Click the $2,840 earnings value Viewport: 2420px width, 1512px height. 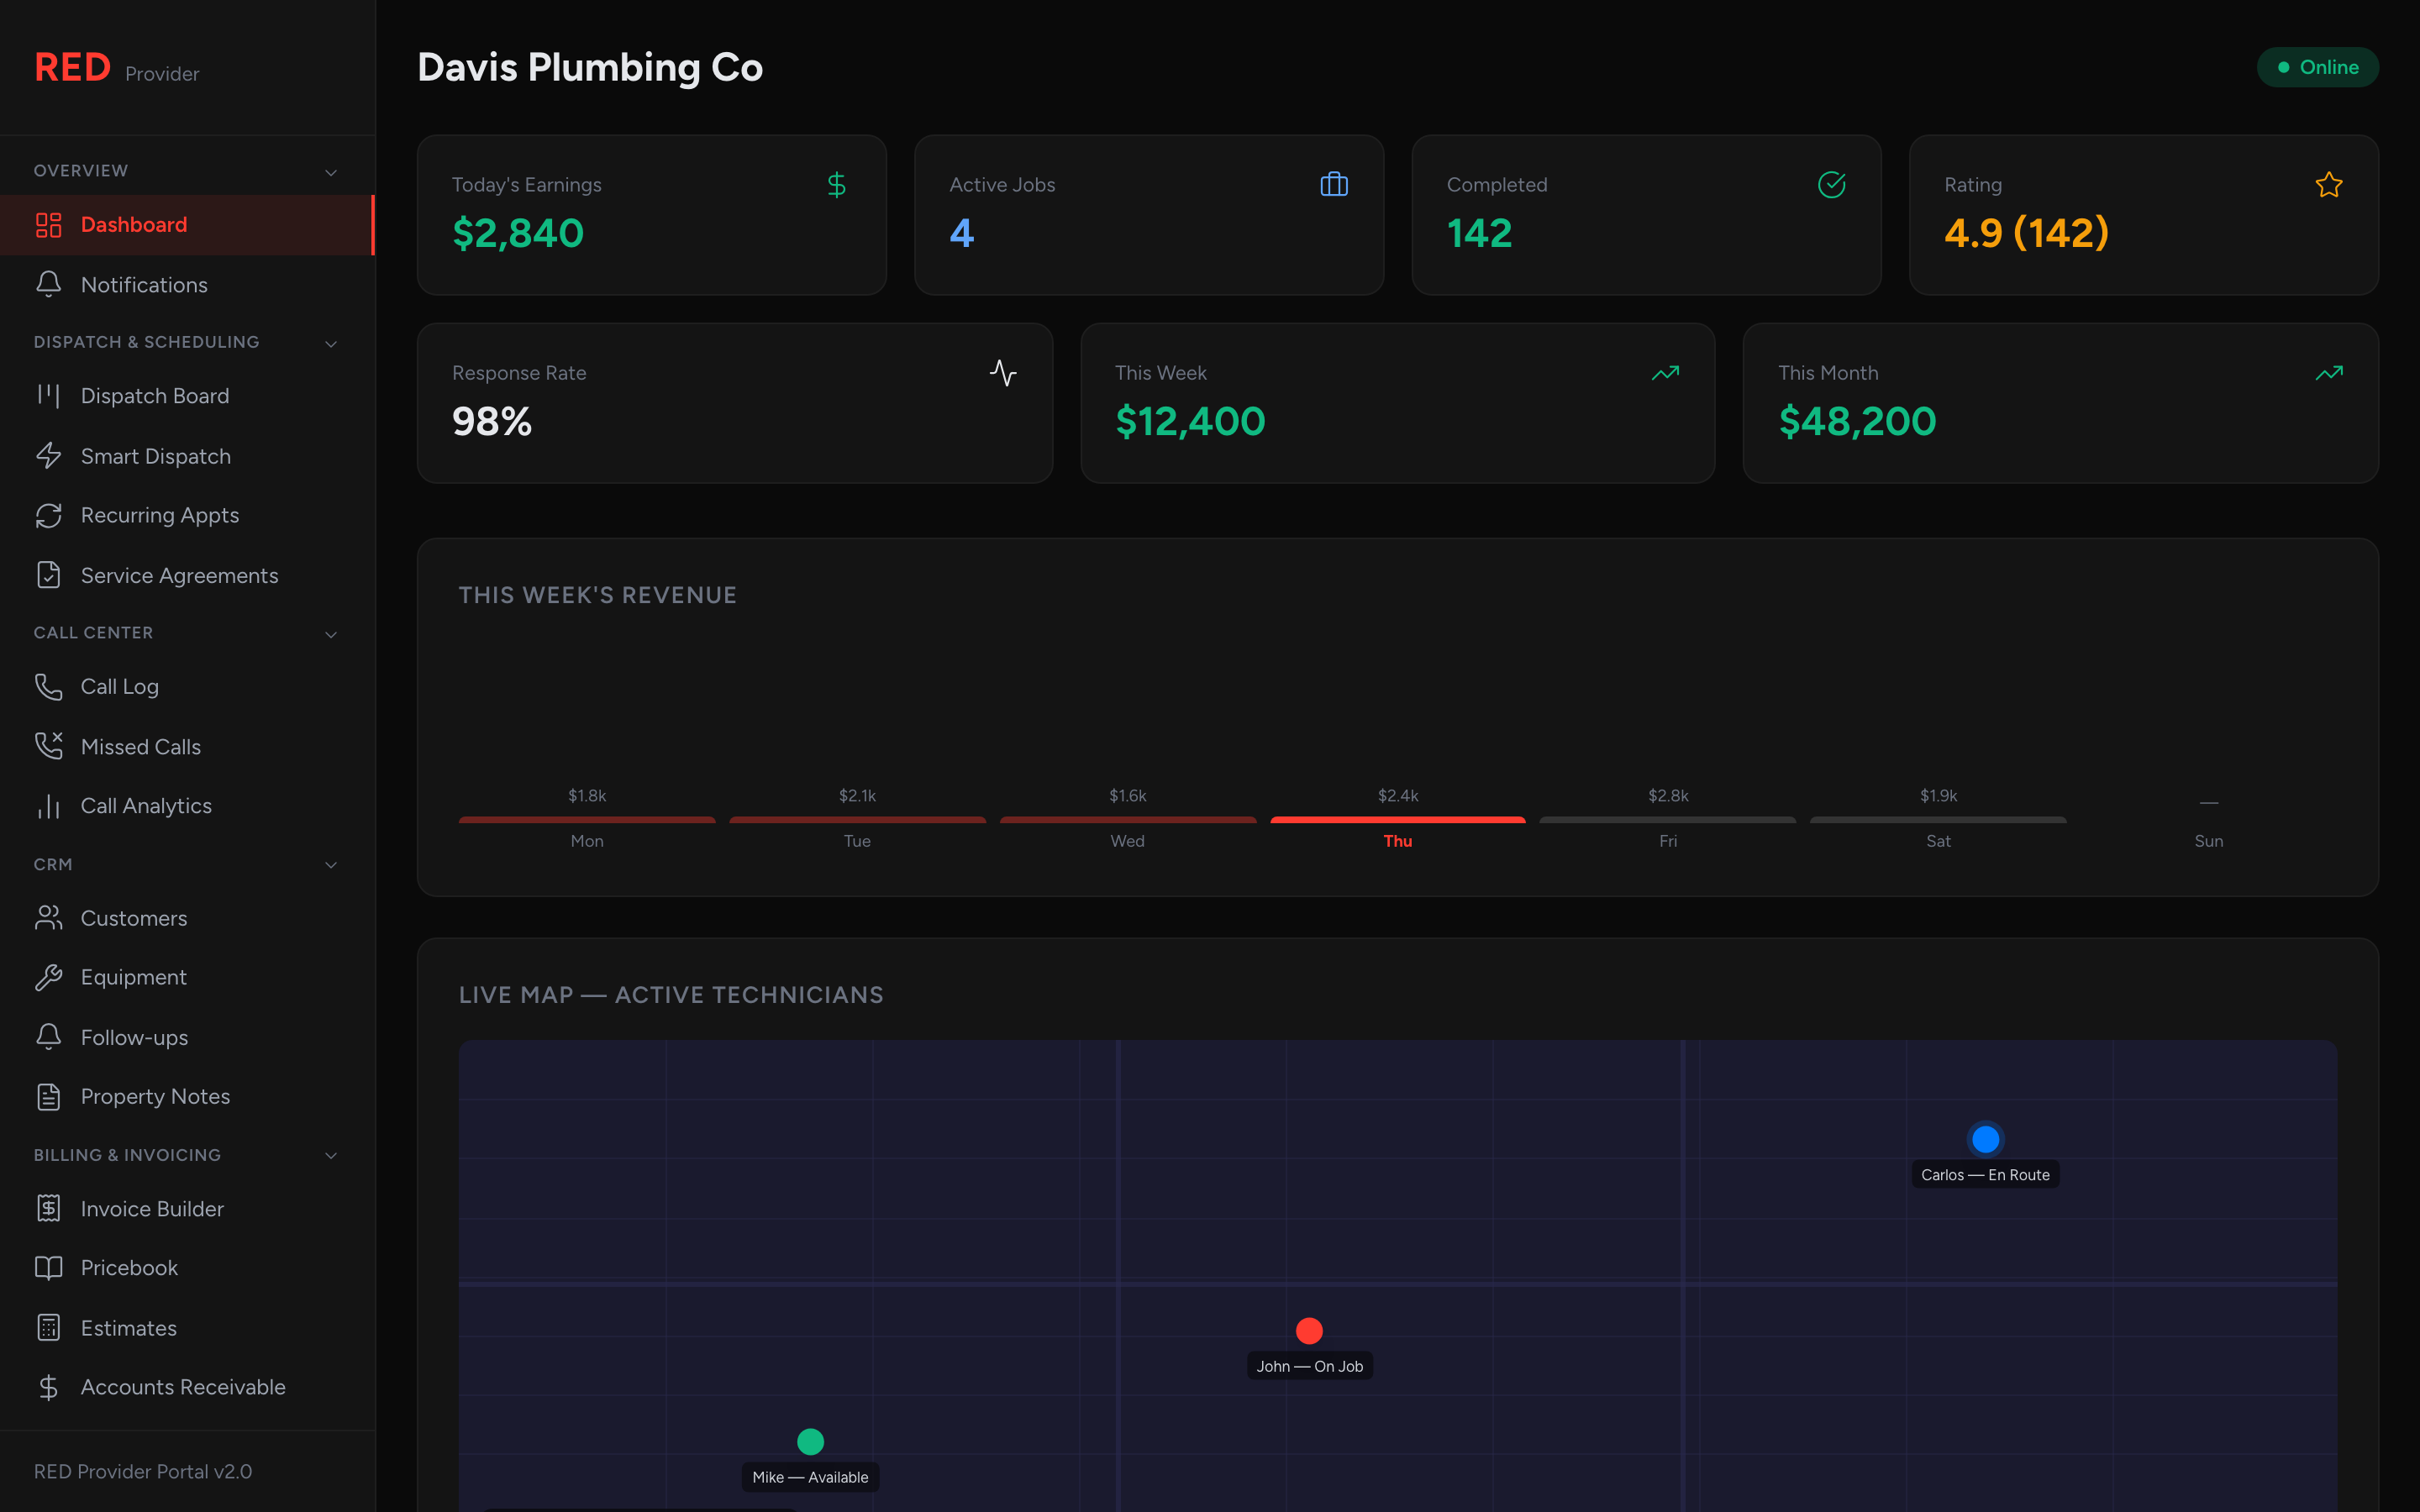[x=518, y=233]
